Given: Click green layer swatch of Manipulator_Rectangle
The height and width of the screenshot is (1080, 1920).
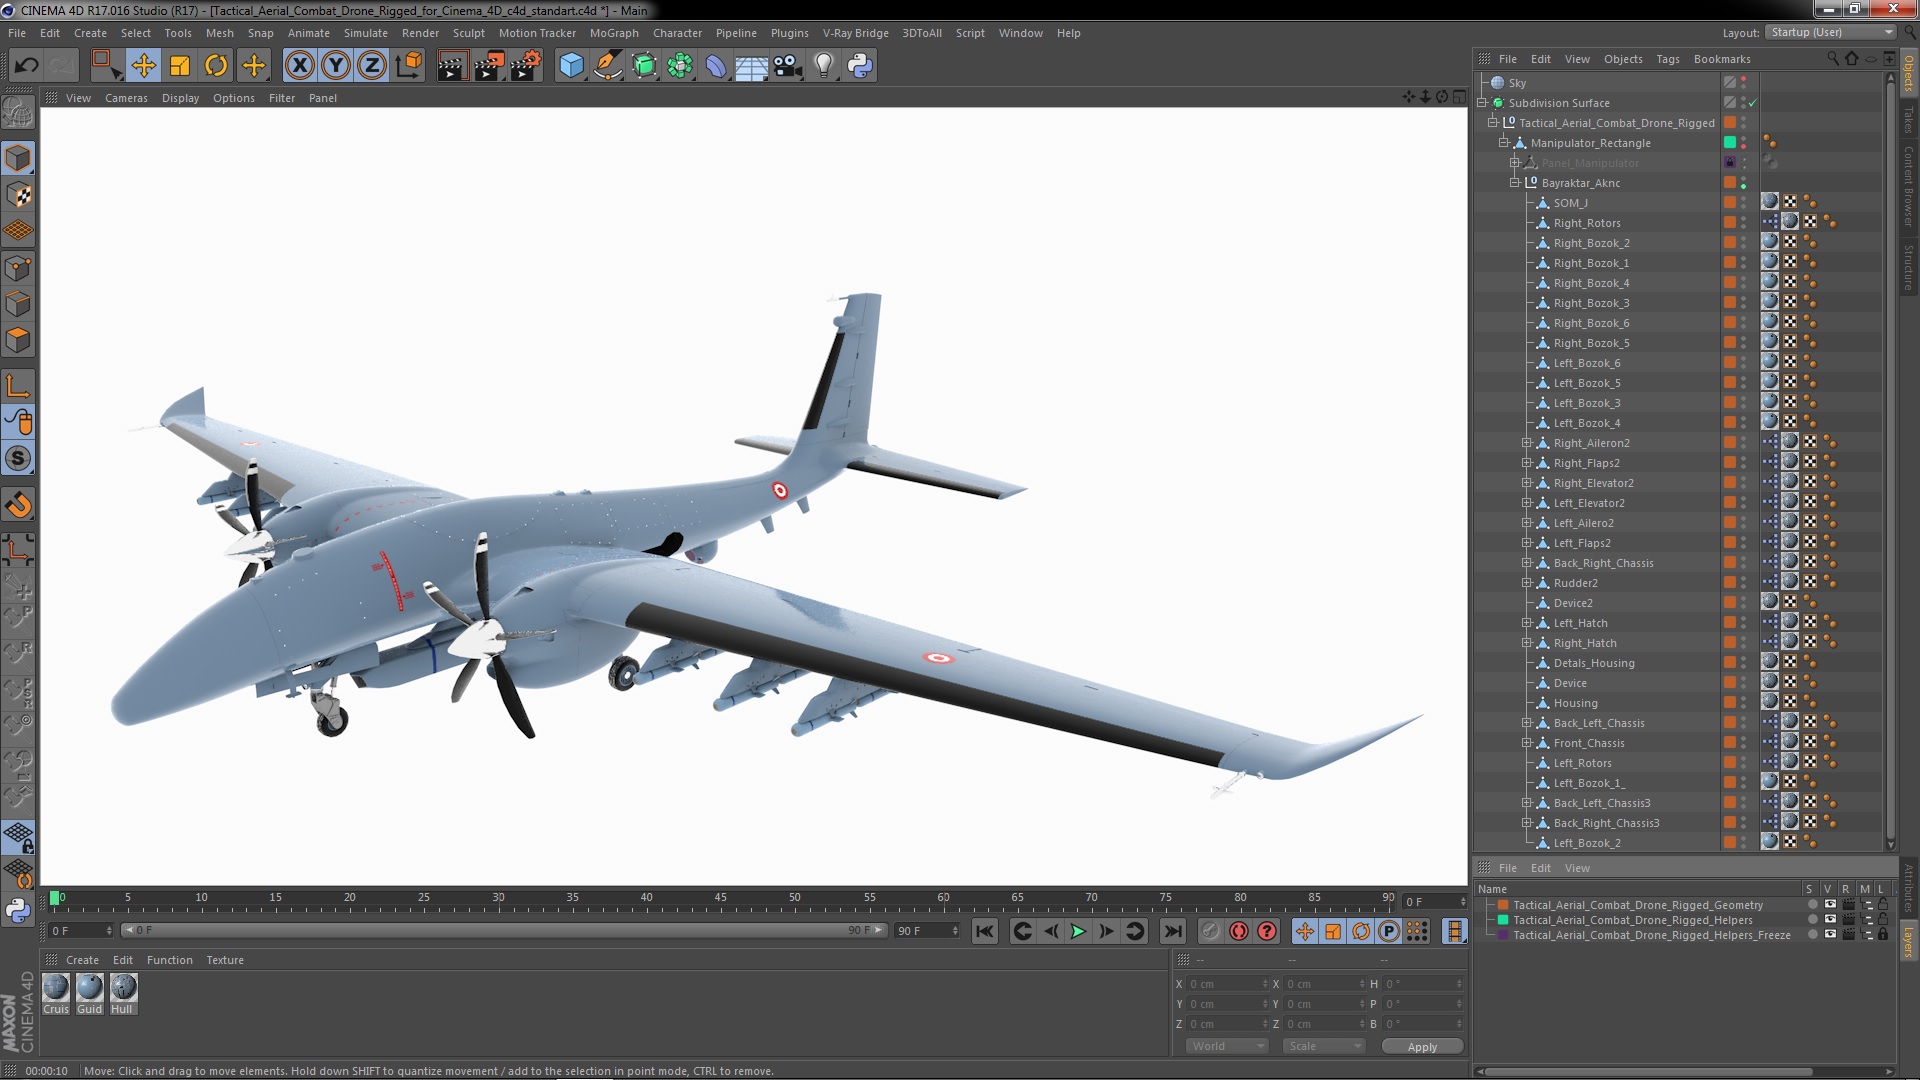Looking at the screenshot, I should click(1729, 143).
